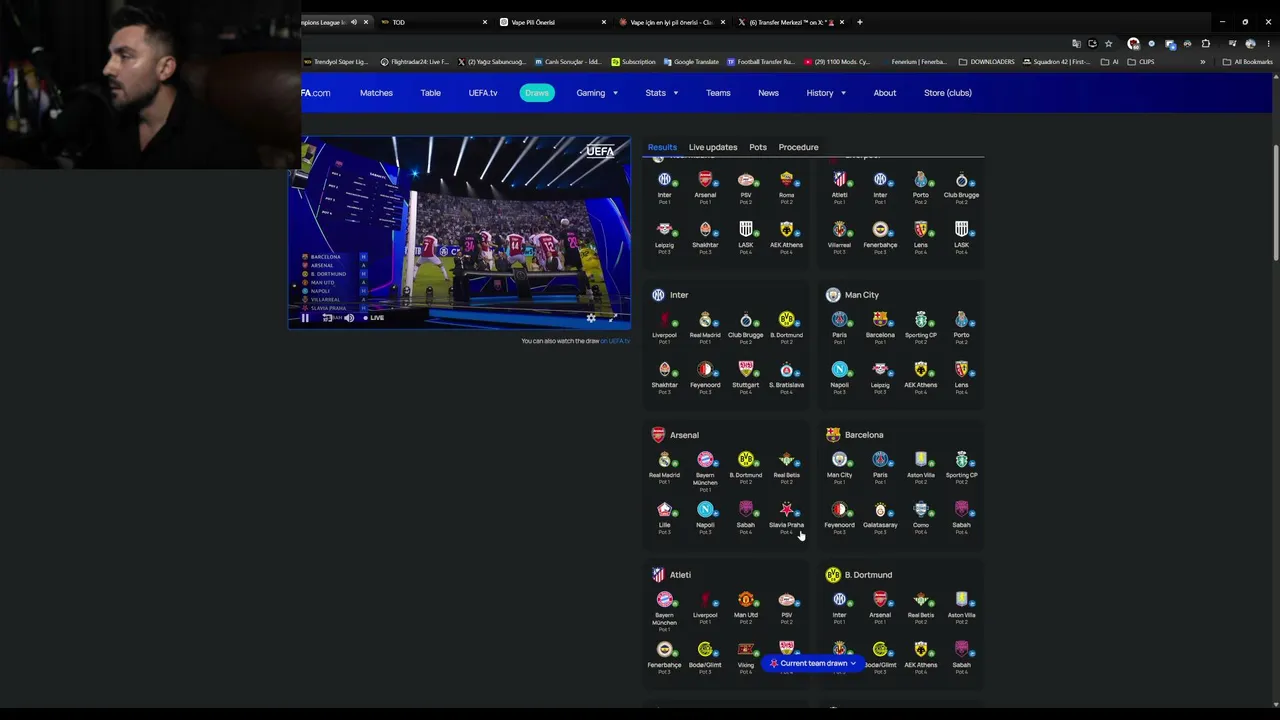This screenshot has width=1280, height=720.
Task: Click the Arsenal group header crest
Action: point(658,435)
